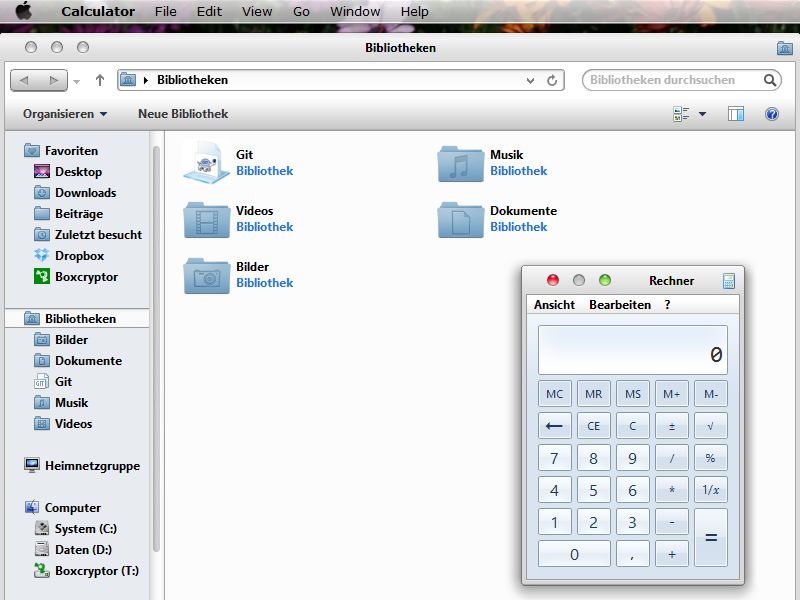The image size is (800, 600).
Task: Click the M+ calculator key
Action: [671, 393]
